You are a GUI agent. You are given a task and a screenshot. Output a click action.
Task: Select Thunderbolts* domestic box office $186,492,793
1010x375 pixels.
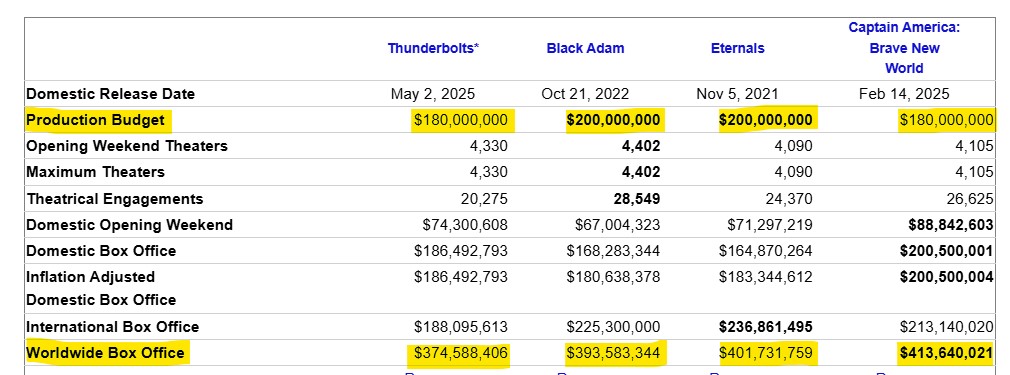461,251
